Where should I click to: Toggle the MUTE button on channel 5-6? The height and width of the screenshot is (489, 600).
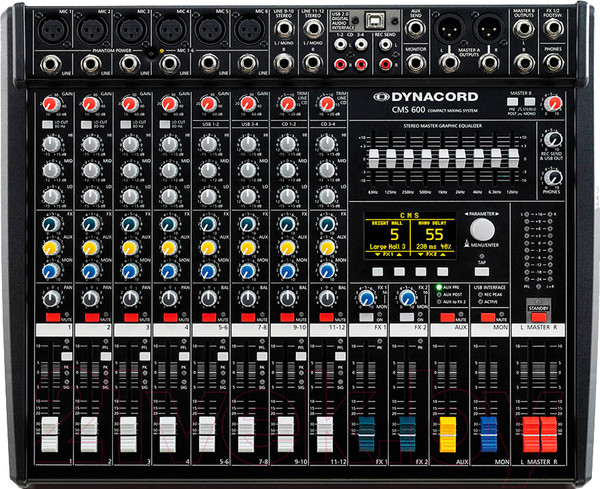pos(208,317)
